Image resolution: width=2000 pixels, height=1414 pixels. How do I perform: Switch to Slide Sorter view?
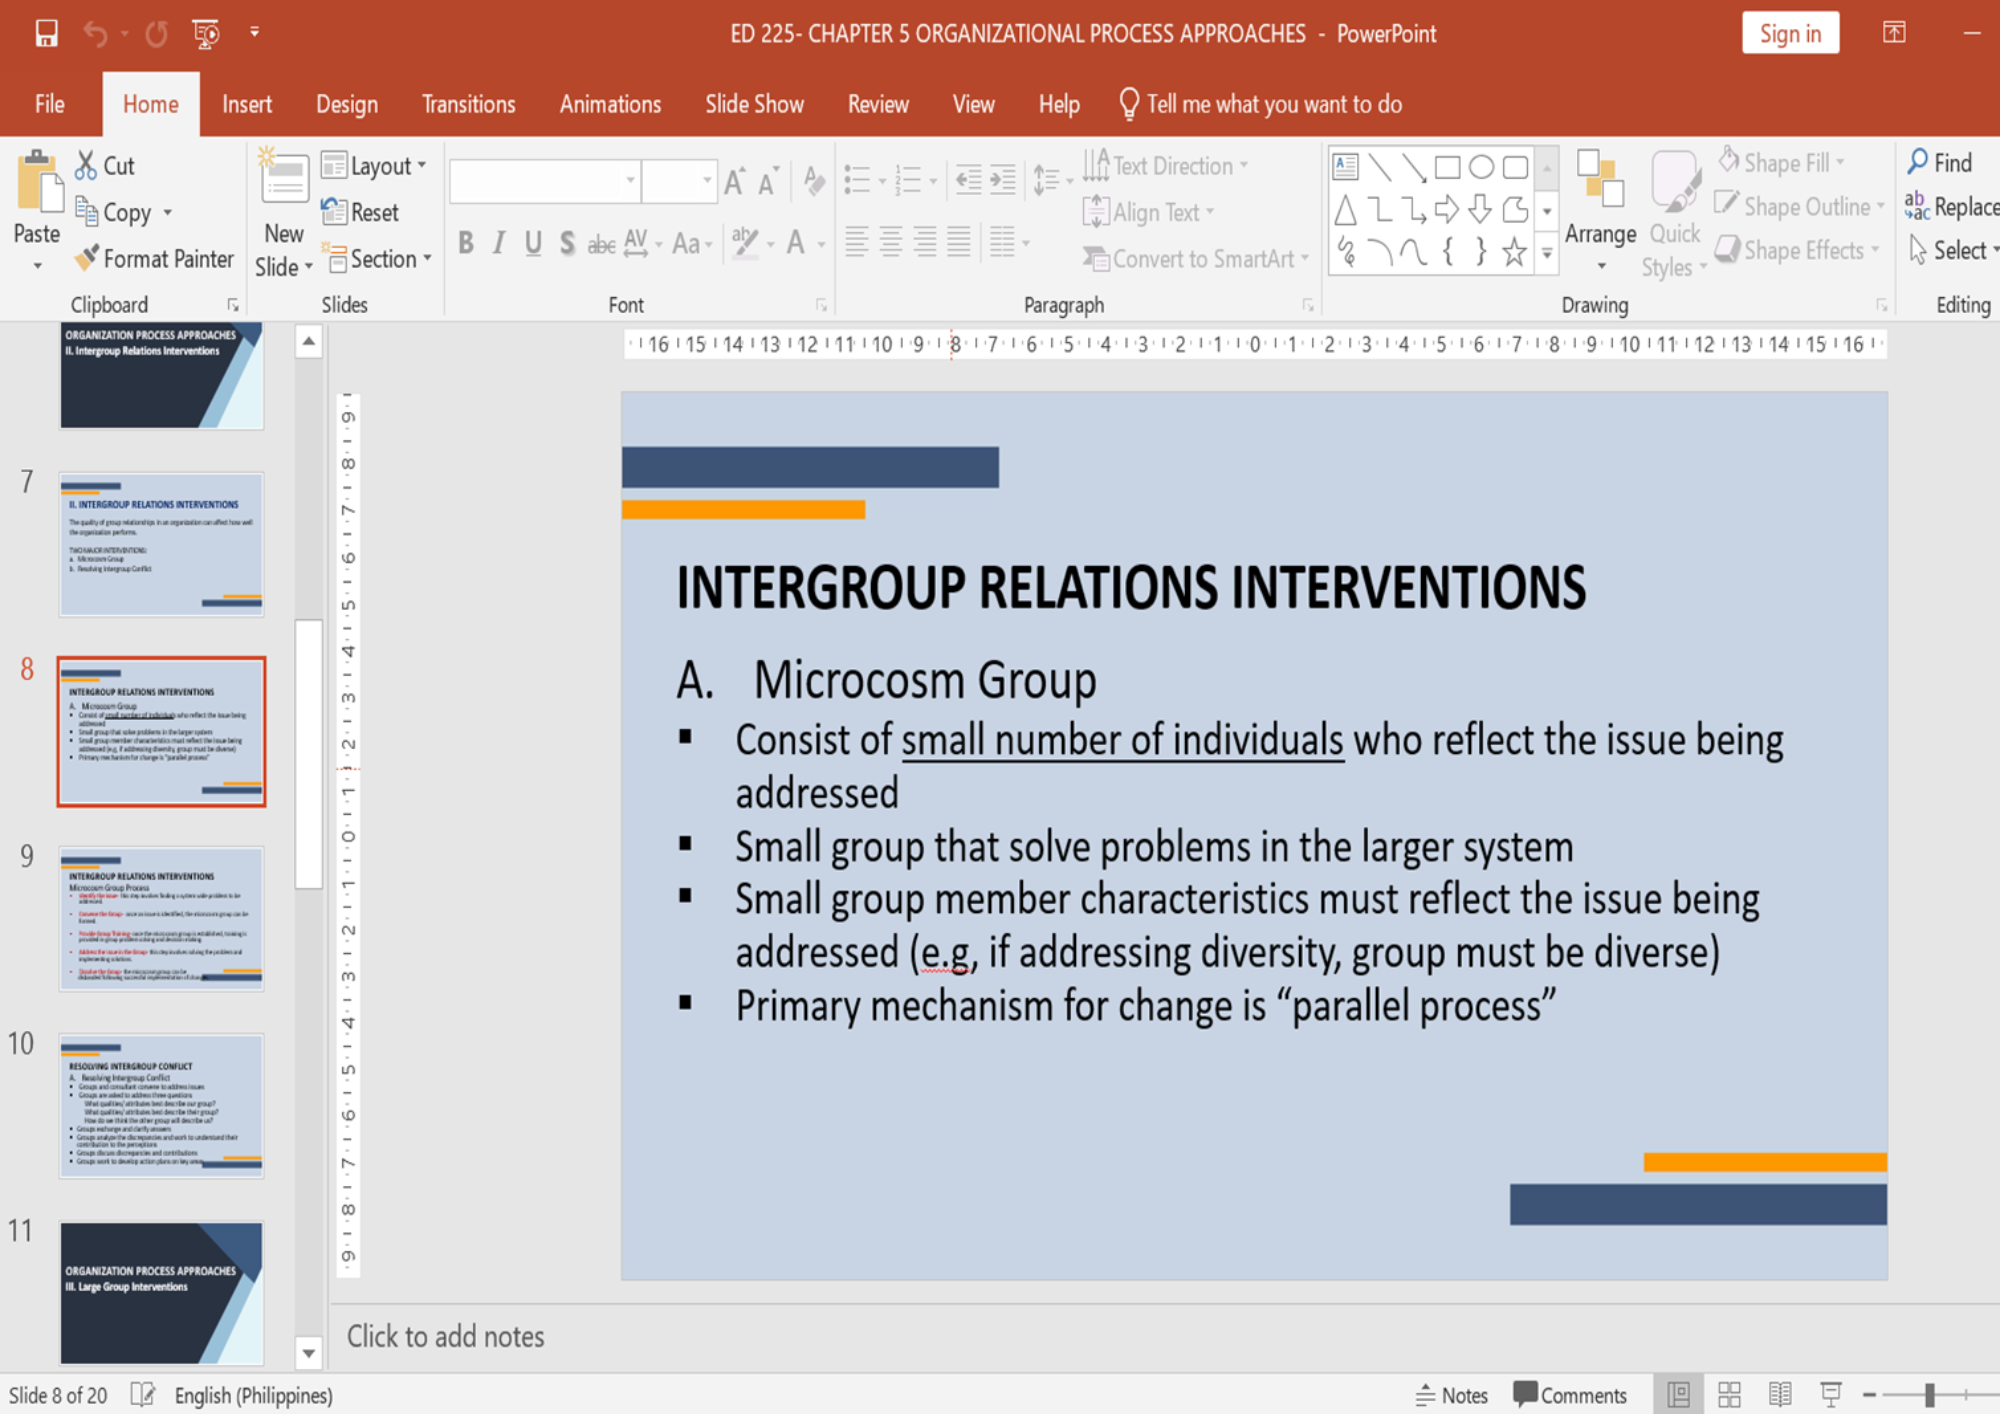(x=1729, y=1395)
